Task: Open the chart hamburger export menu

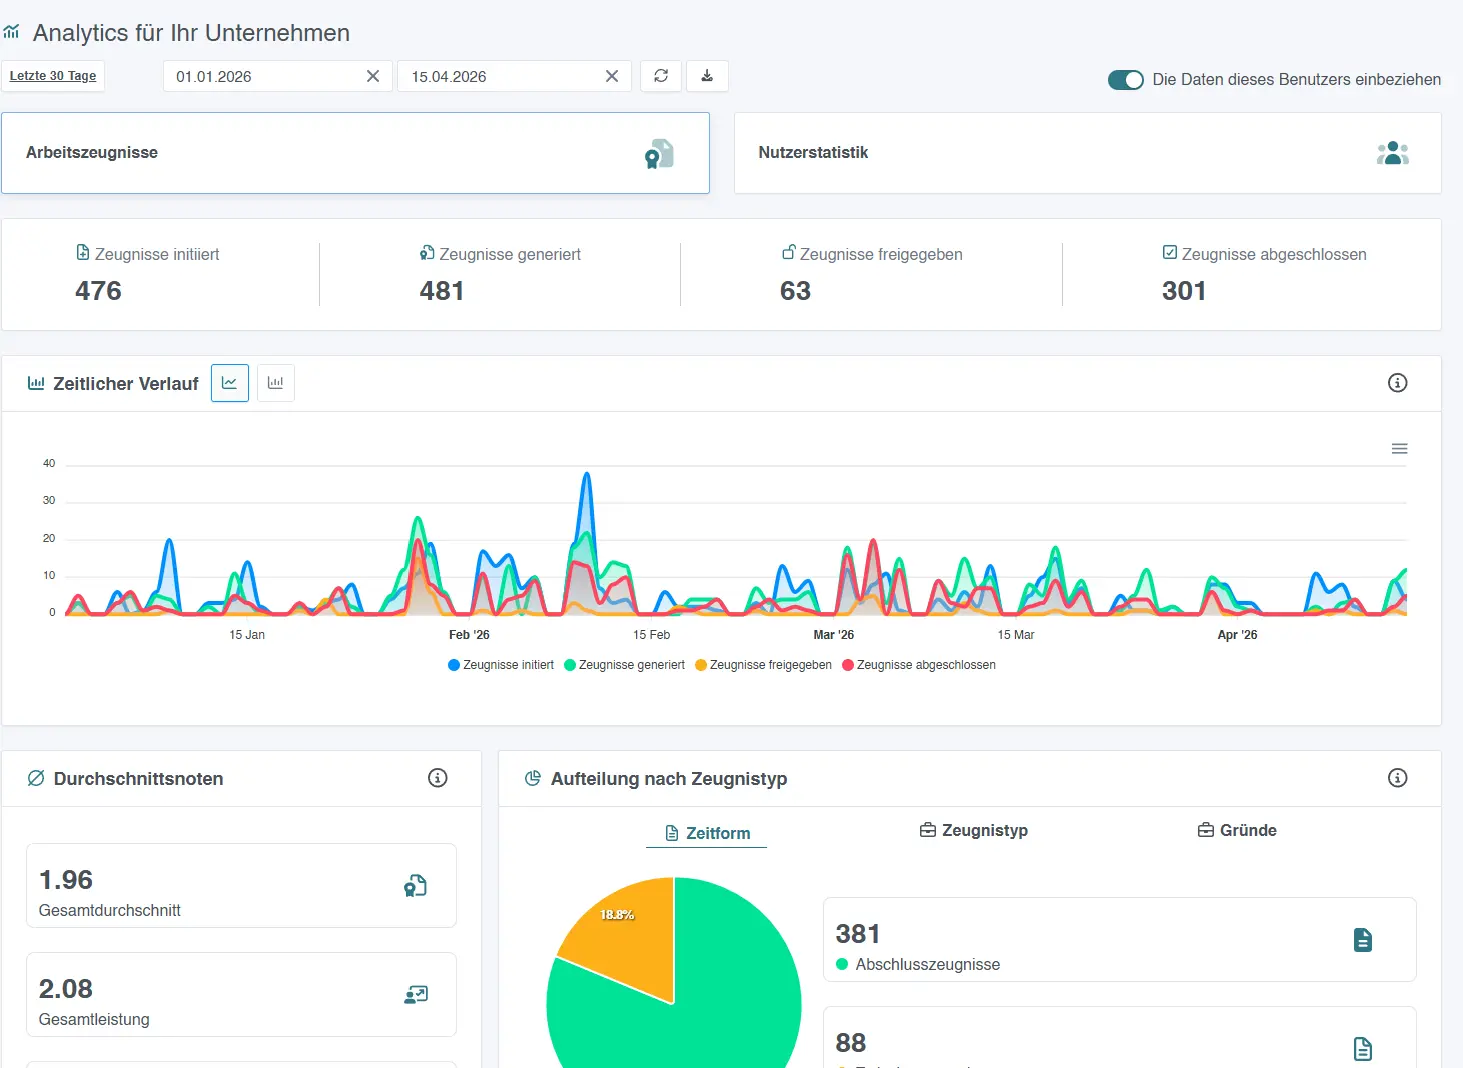Action: click(x=1400, y=449)
